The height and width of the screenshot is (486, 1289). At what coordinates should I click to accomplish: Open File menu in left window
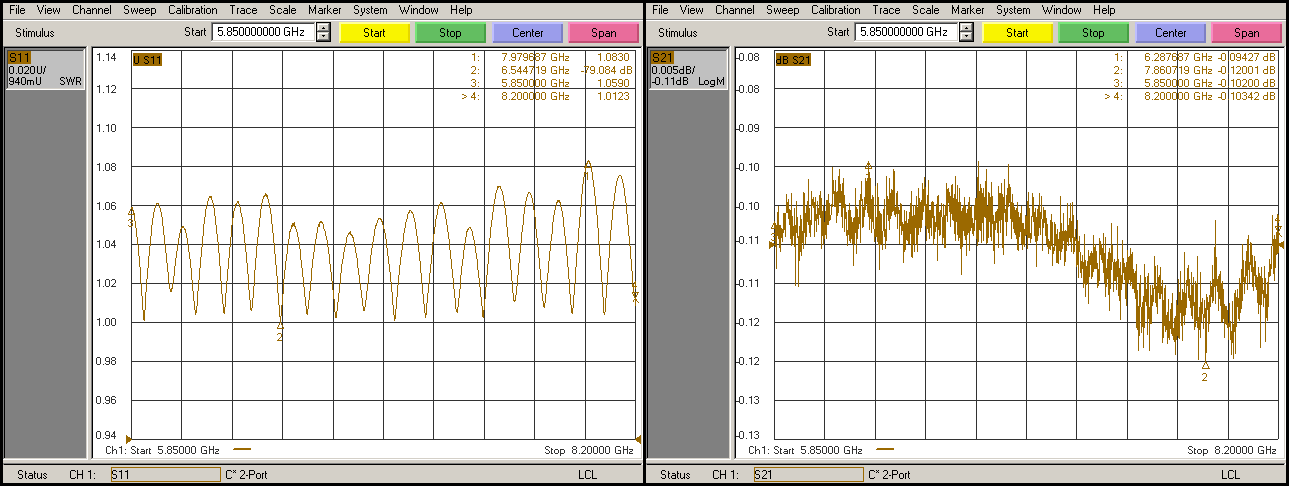click(x=17, y=10)
